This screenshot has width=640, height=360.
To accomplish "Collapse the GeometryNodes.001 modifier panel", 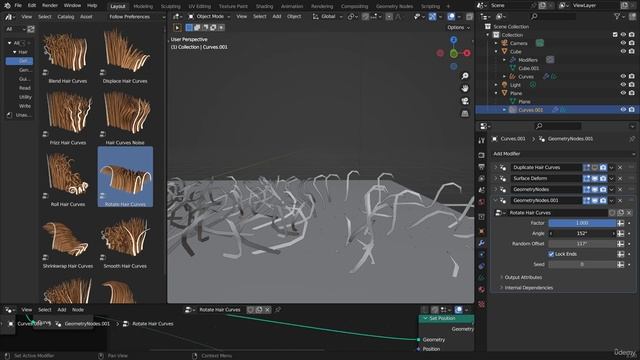I will coord(496,200).
